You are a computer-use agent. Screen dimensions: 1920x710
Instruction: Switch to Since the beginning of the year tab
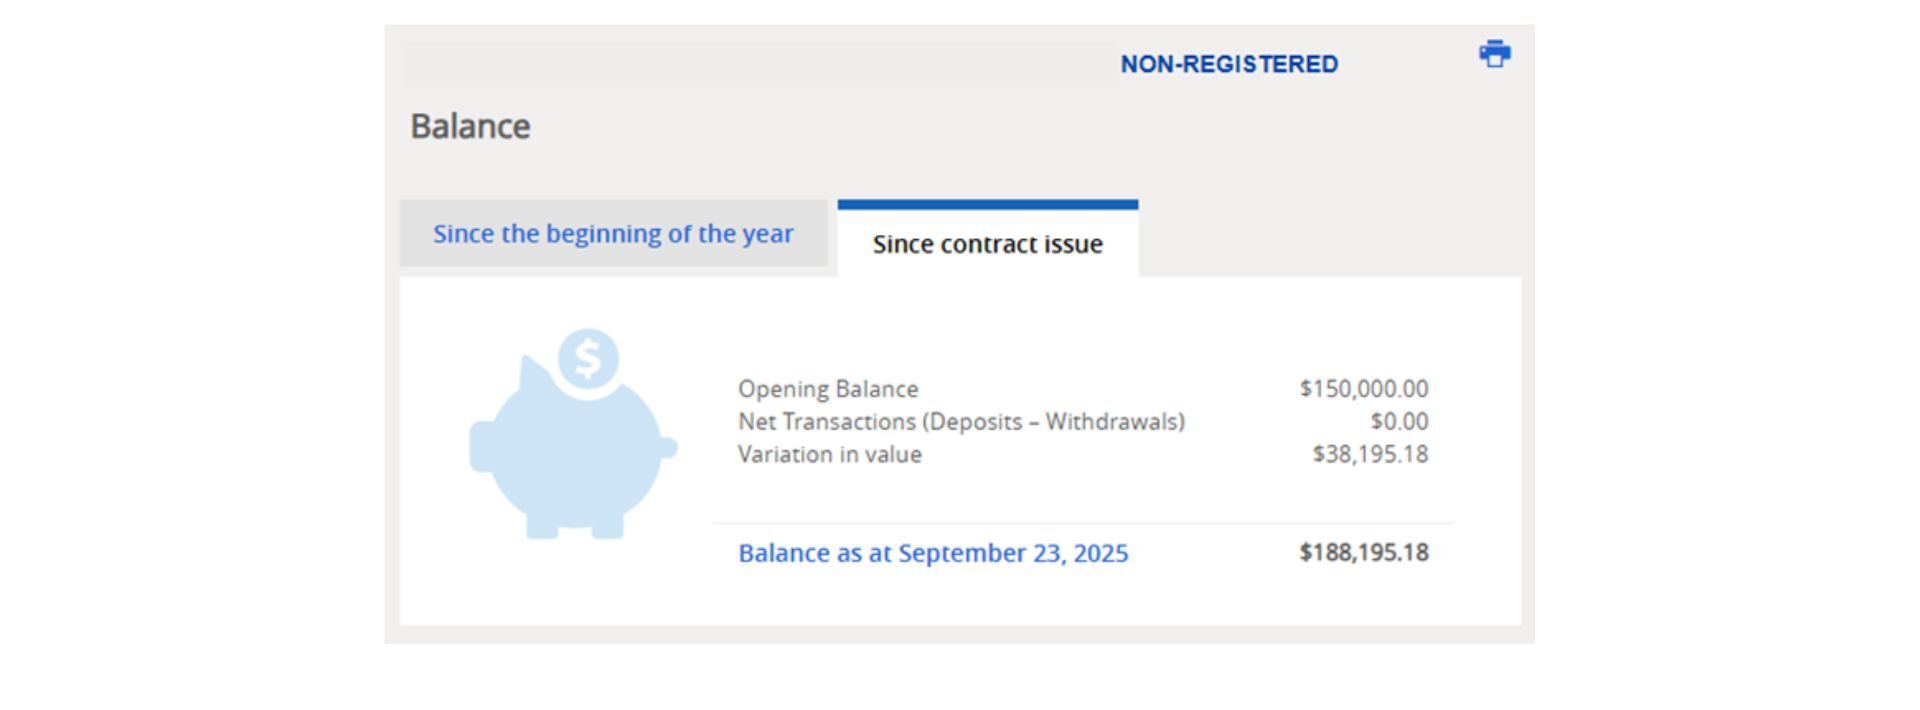[613, 234]
